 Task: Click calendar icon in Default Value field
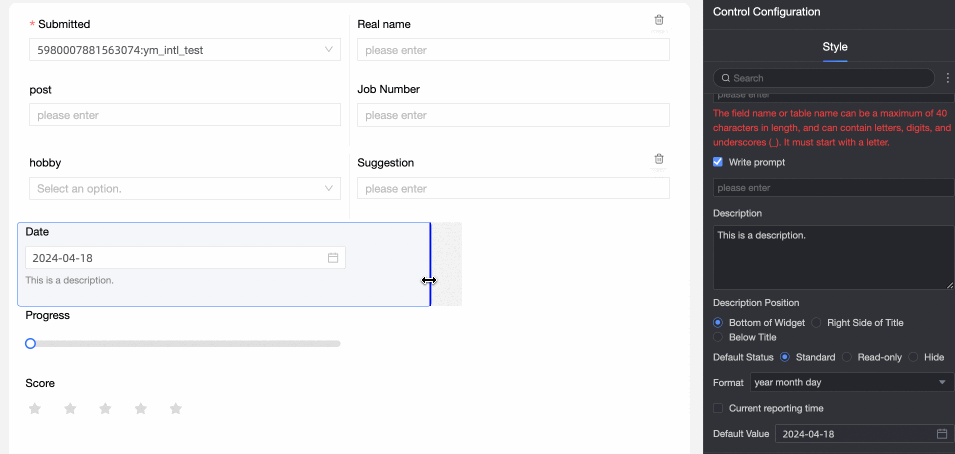(941, 434)
